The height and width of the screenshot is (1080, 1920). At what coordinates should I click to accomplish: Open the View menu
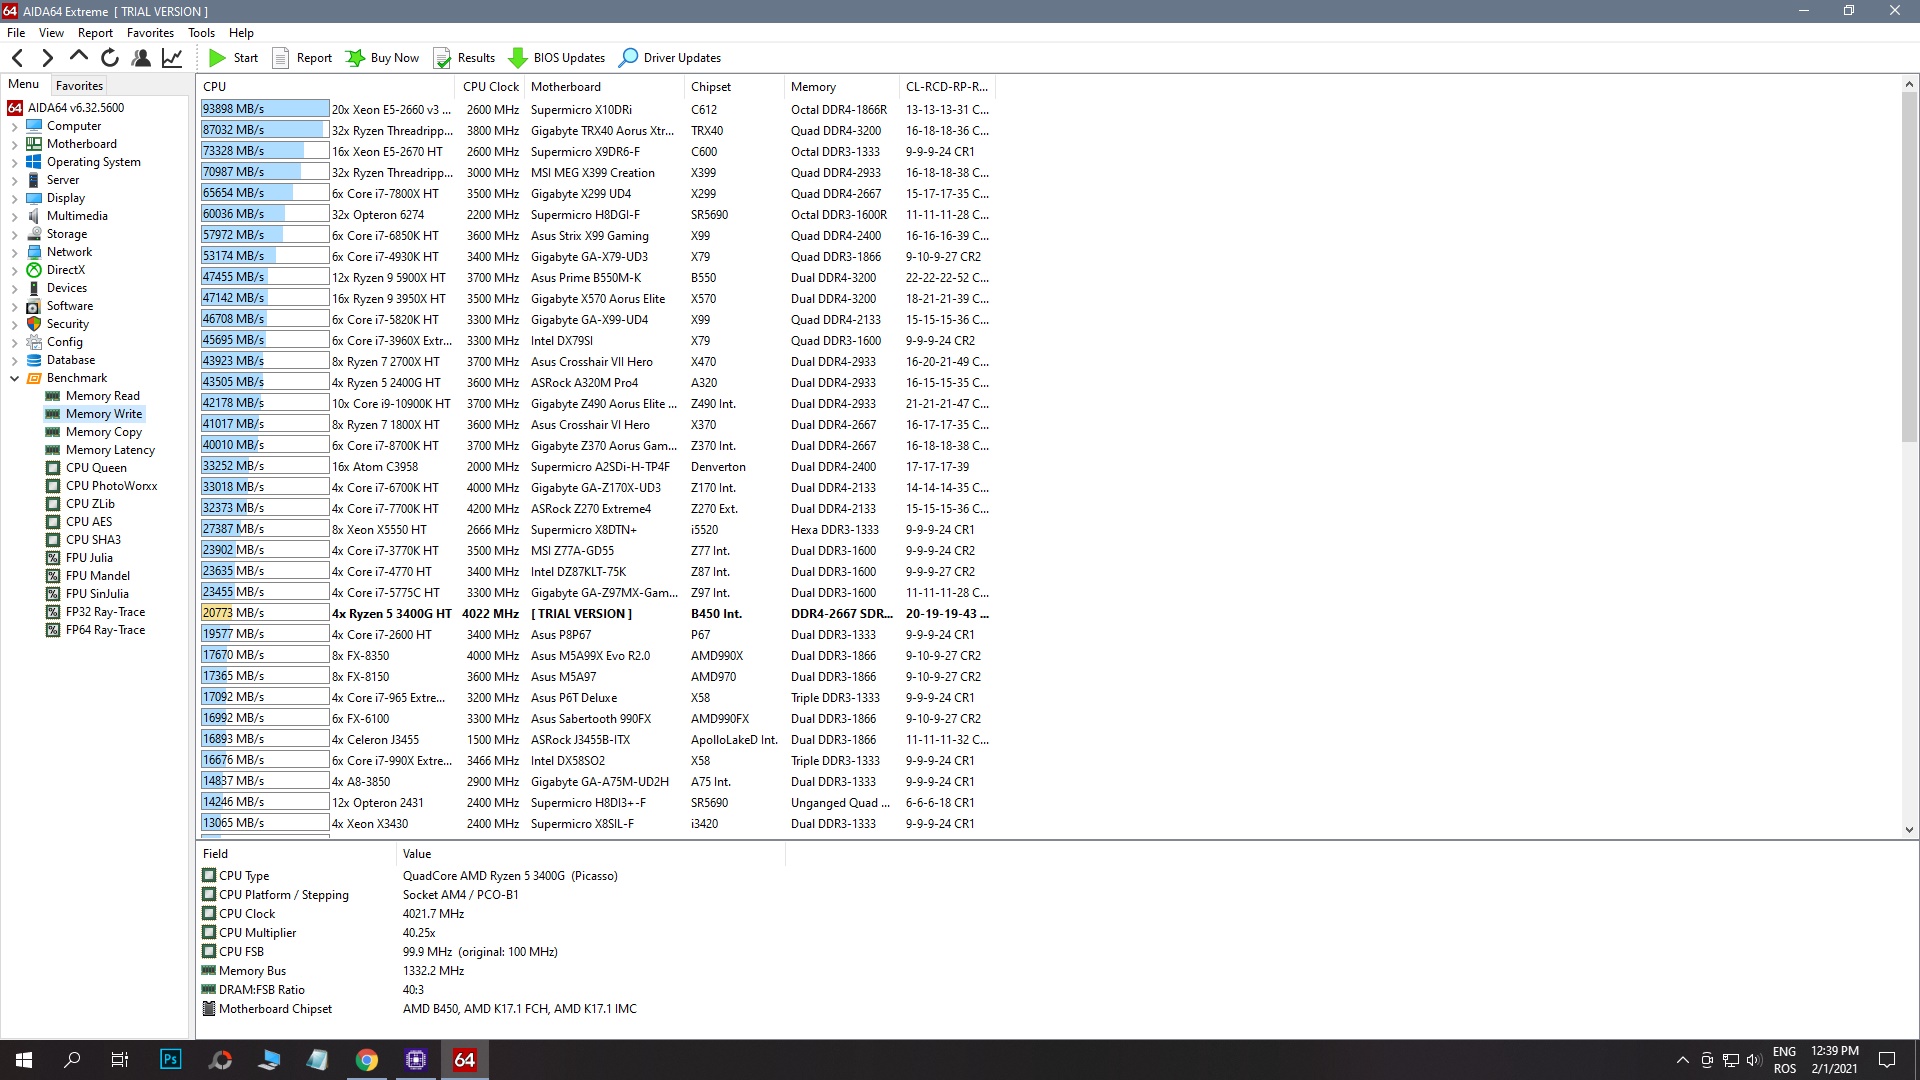51,33
